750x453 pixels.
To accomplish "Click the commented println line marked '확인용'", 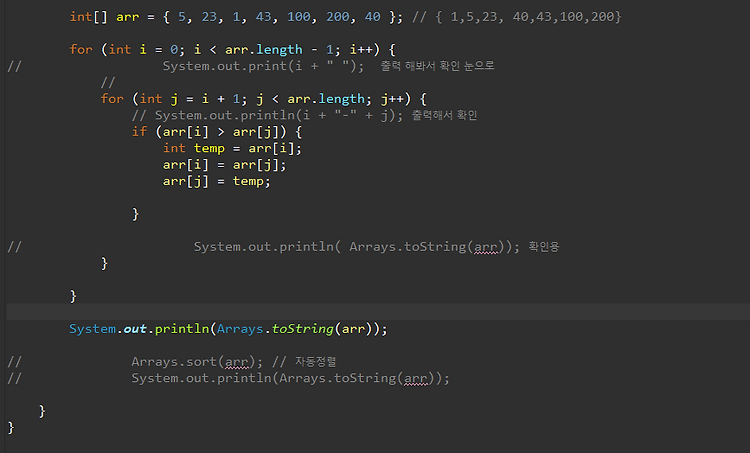I will click(x=376, y=247).
